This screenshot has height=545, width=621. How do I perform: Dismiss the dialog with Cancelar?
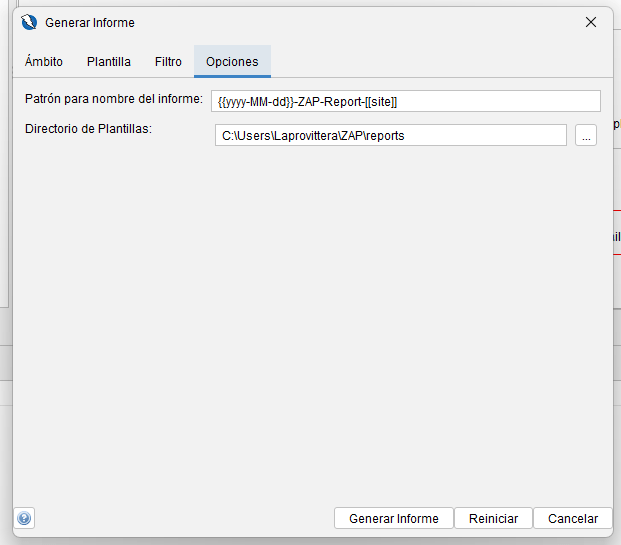click(572, 518)
